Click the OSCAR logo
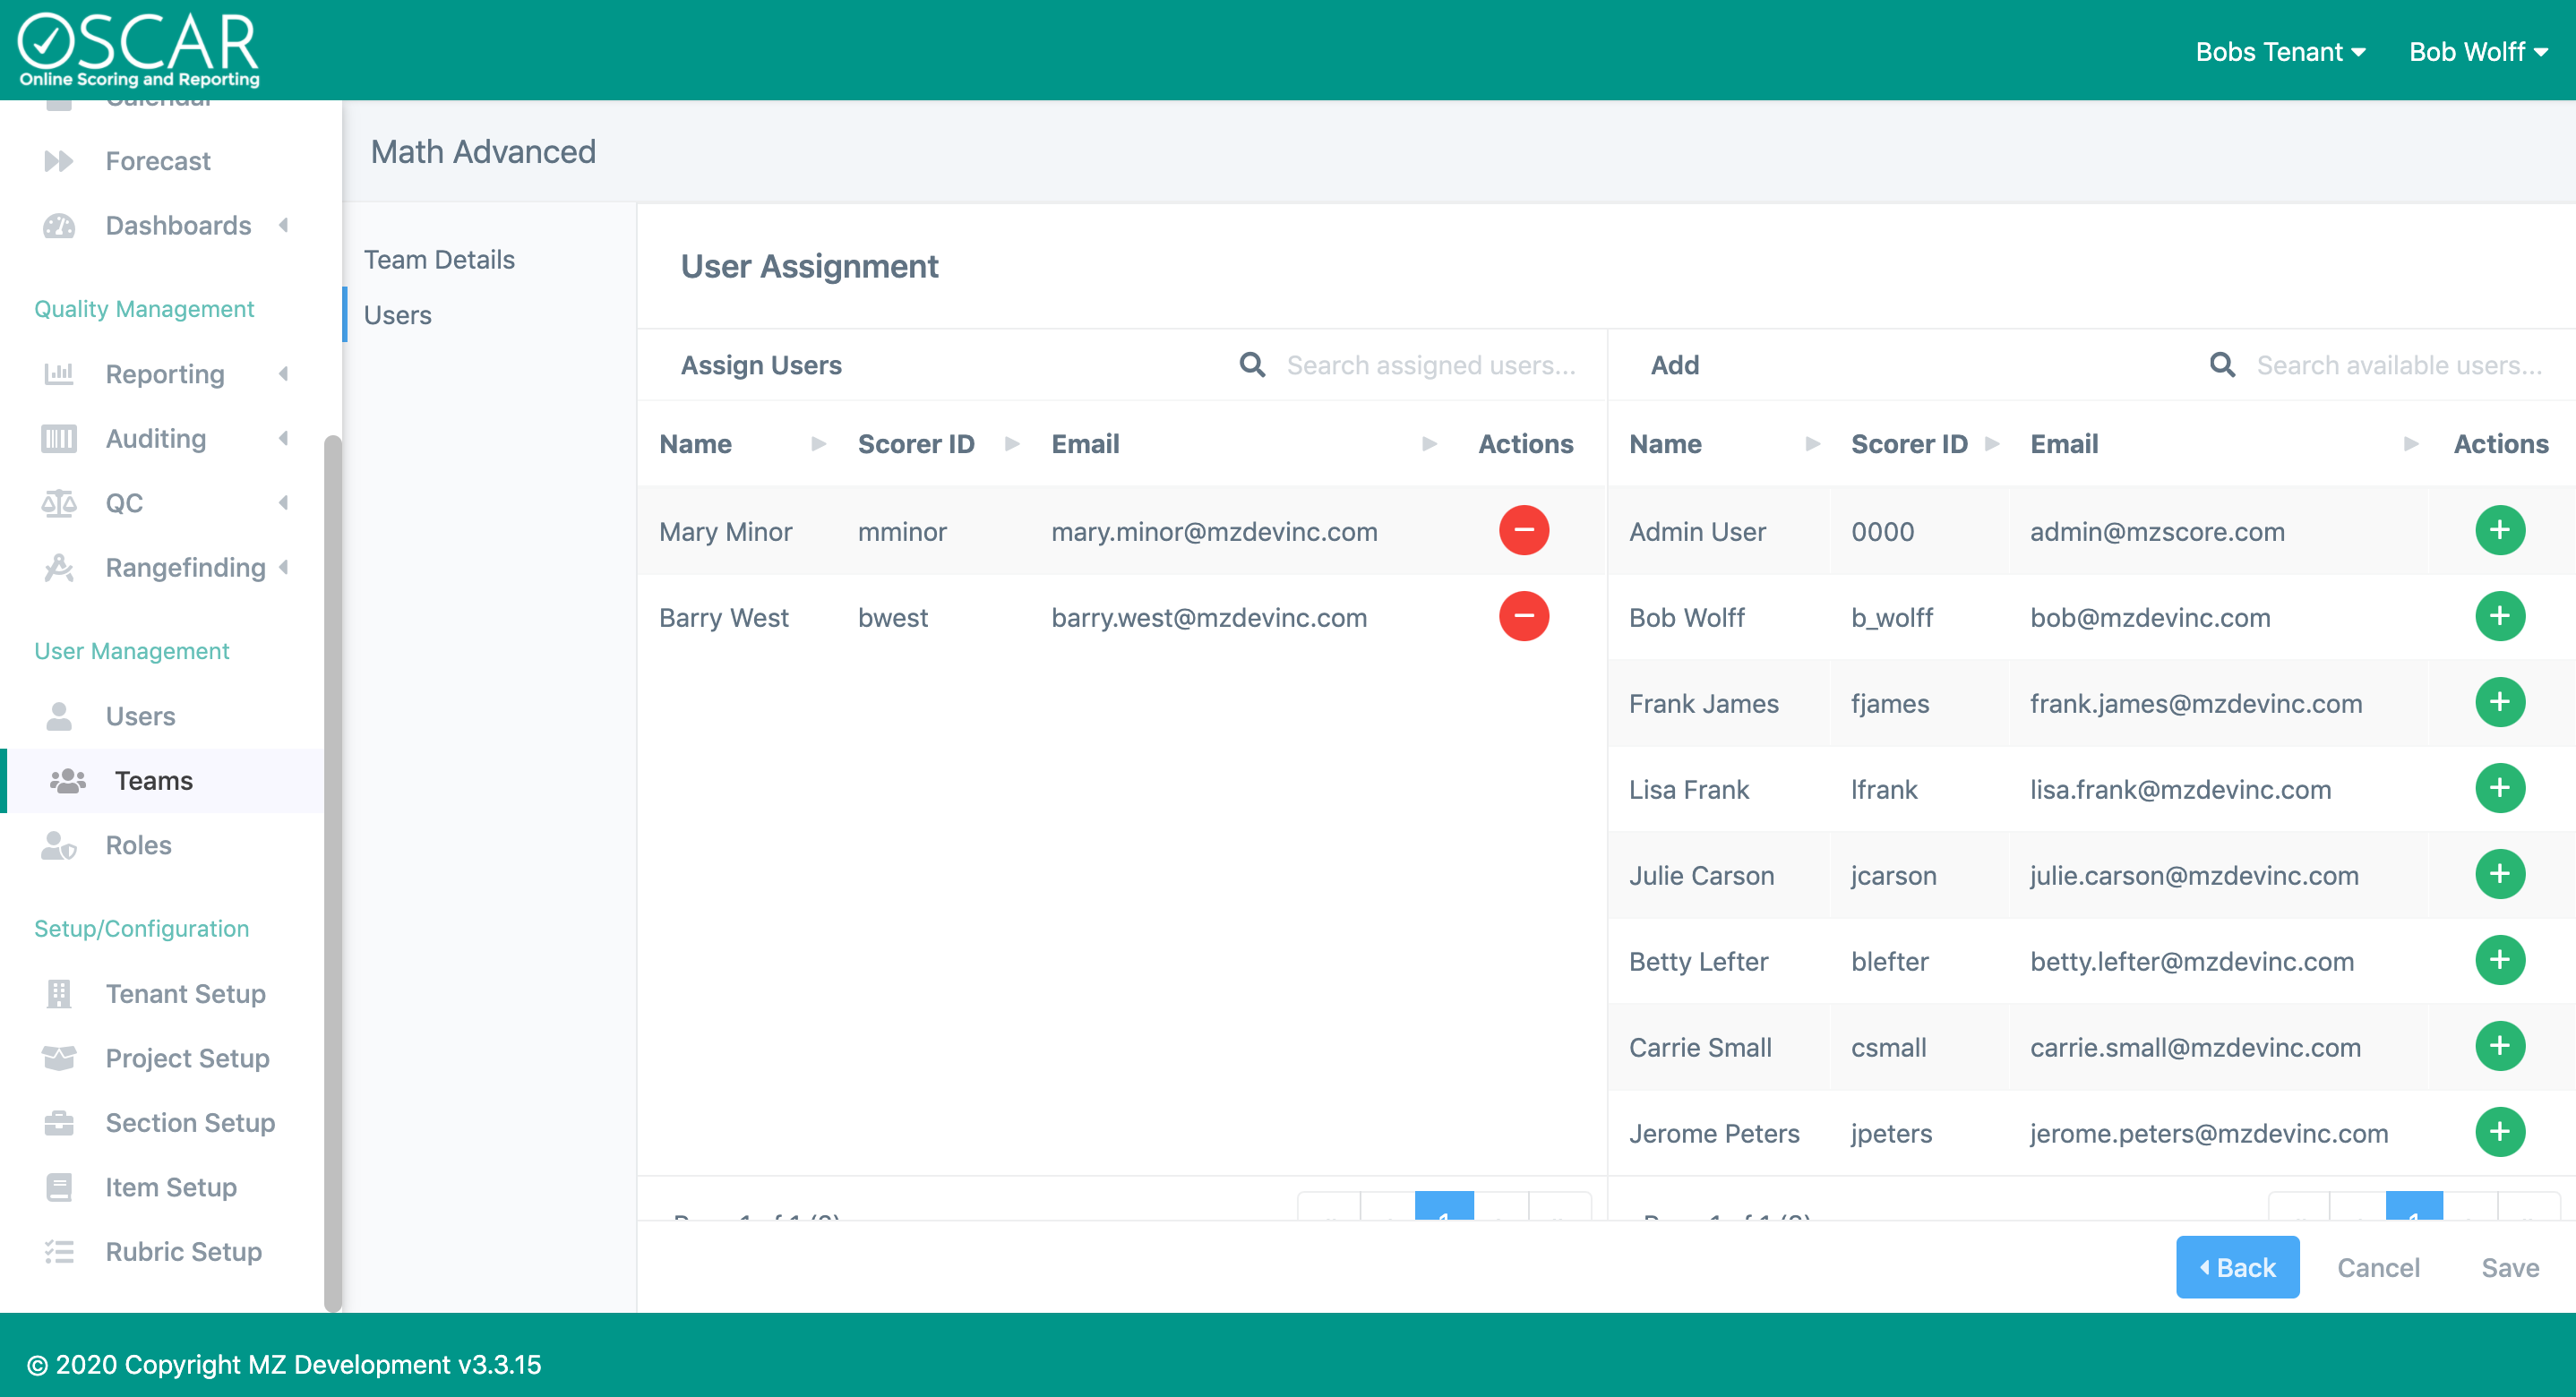 pyautogui.click(x=139, y=50)
